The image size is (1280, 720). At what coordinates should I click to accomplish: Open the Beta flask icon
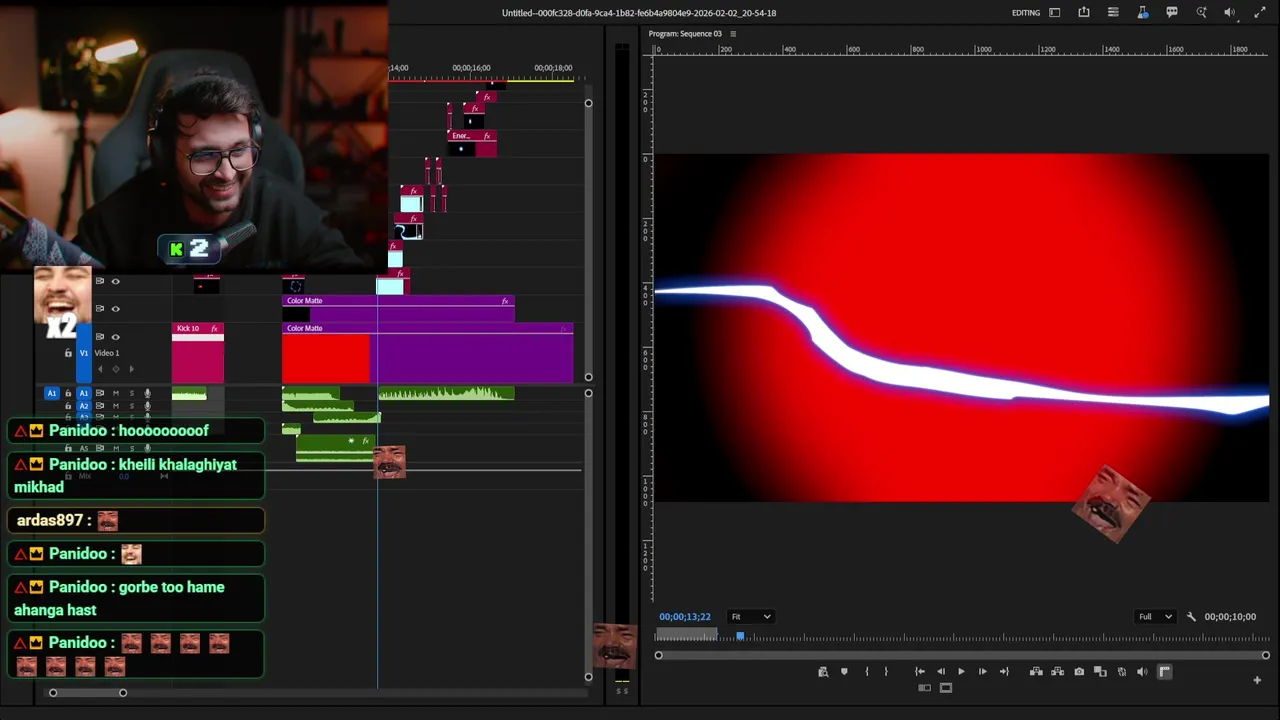pyautogui.click(x=1143, y=13)
